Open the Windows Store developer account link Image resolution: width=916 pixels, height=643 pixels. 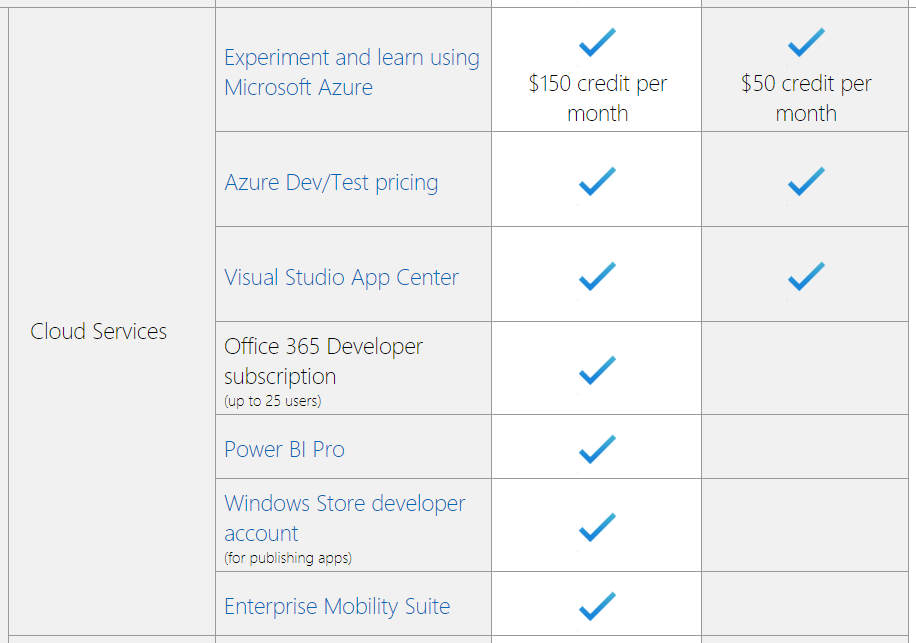pyautogui.click(x=344, y=517)
